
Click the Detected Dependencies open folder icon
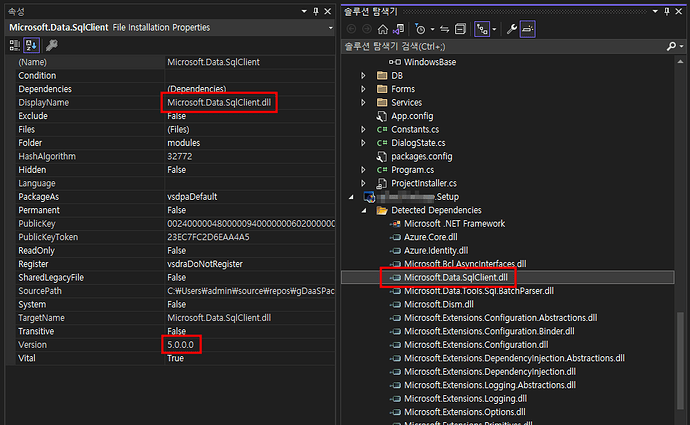click(x=382, y=211)
